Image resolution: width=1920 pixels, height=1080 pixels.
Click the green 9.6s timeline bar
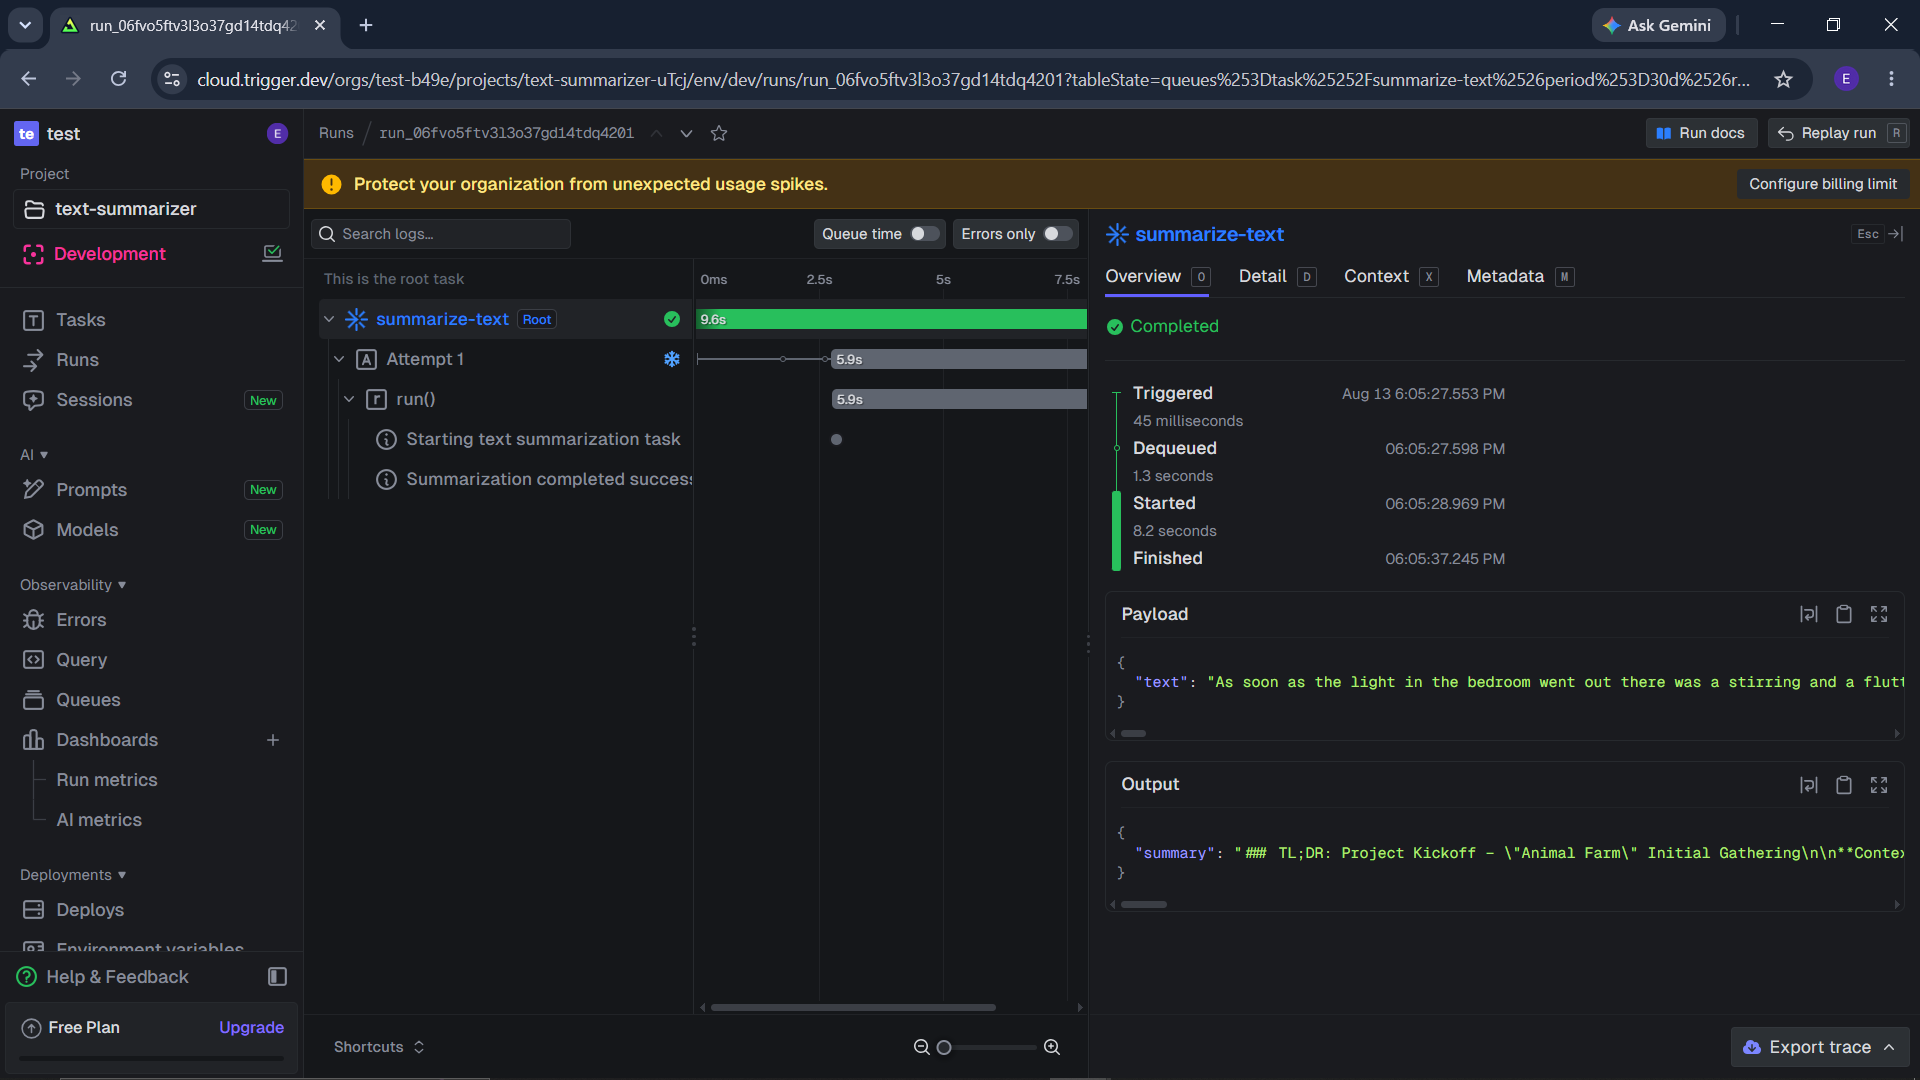click(x=891, y=319)
